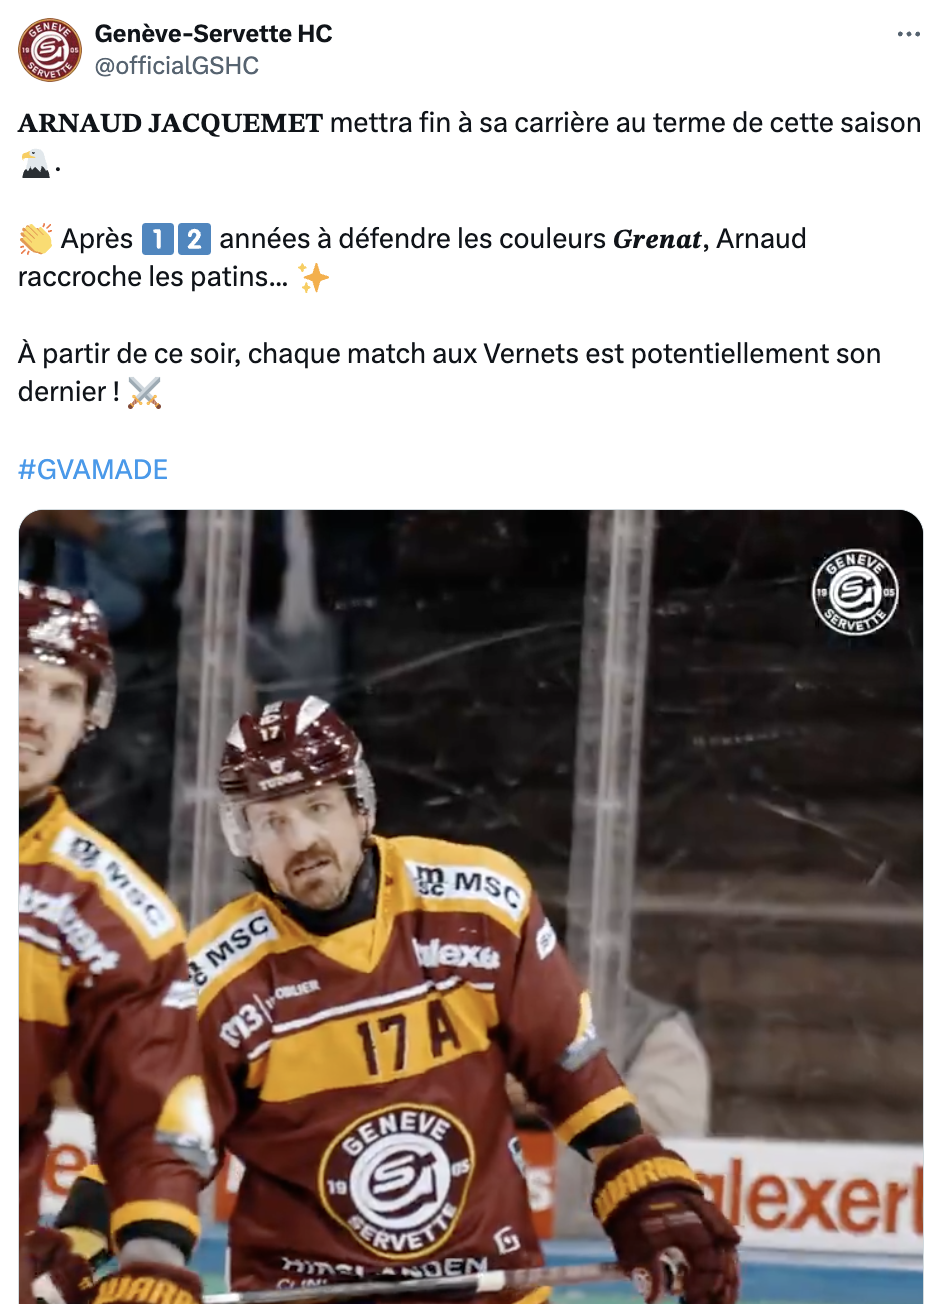932x1304 pixels.
Task: Open the Genève-Servette HC profile avatar
Action: coord(50,50)
